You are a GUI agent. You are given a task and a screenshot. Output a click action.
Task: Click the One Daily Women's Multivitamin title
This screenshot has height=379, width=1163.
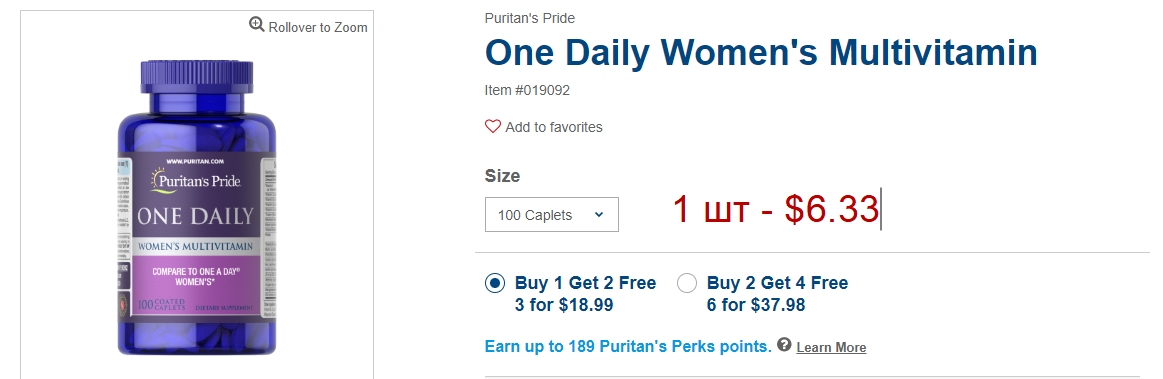(761, 53)
